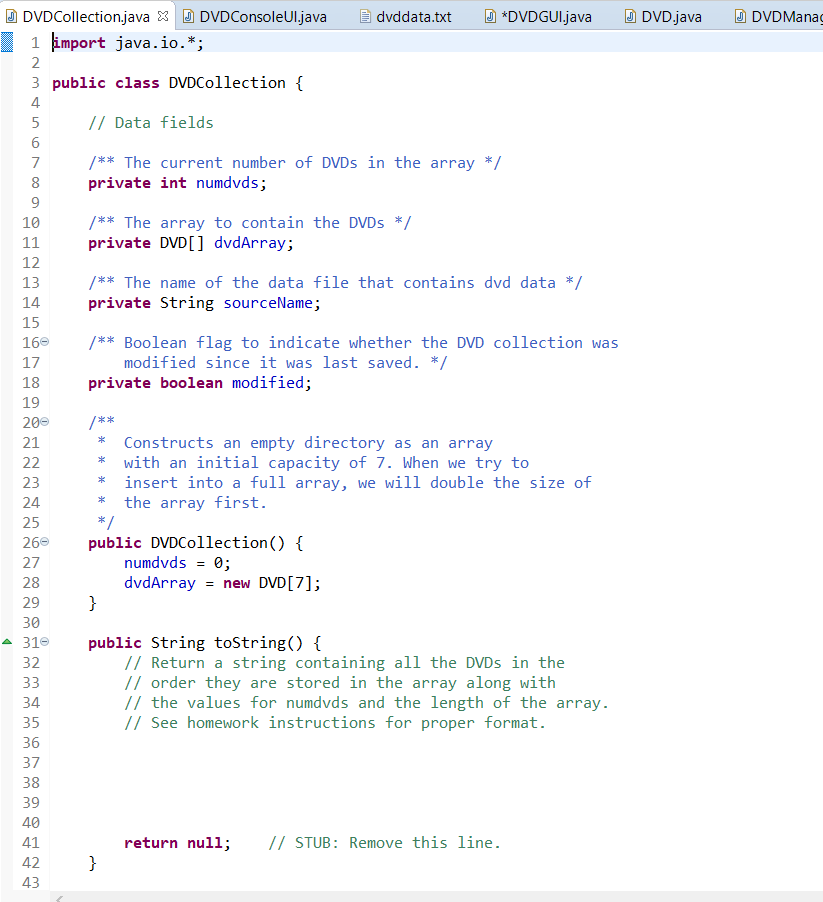The image size is (823, 902).
Task: Click the Java icon on the *DVDGUI.java tab
Action: (490, 16)
